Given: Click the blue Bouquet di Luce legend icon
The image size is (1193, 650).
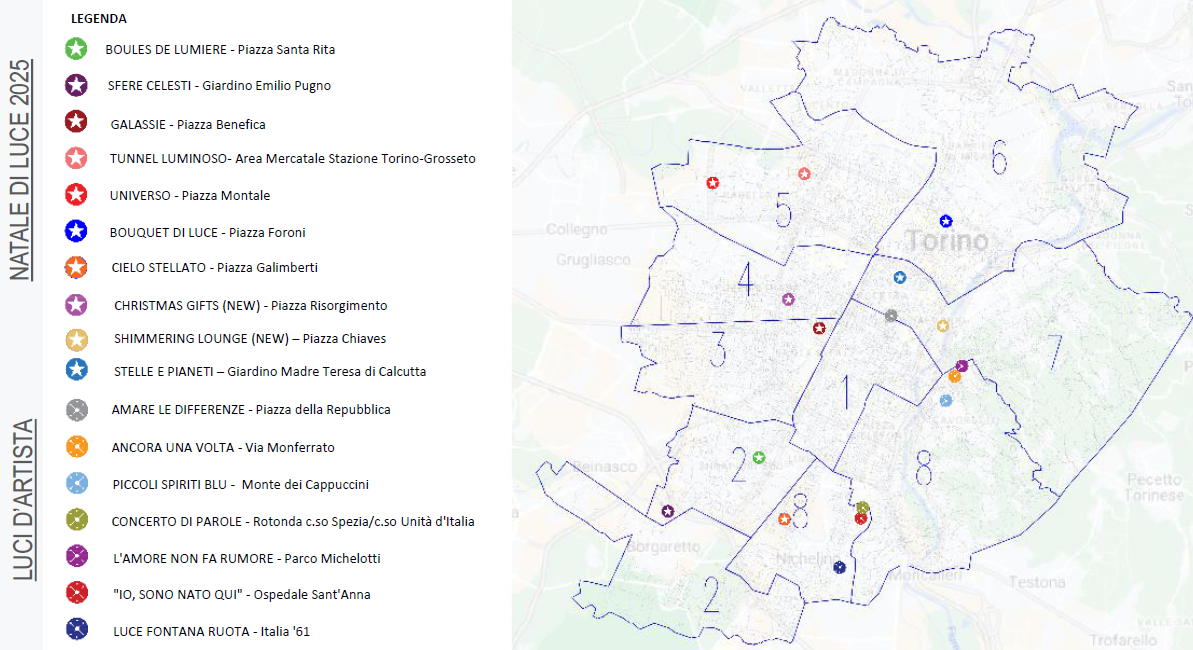Looking at the screenshot, I should pos(76,232).
